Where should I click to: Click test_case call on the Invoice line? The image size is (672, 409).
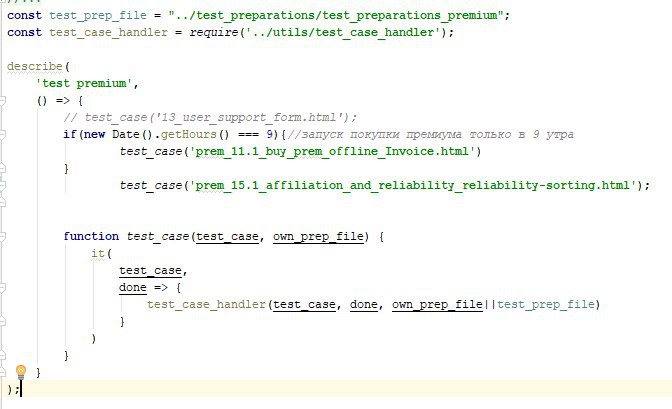151,151
